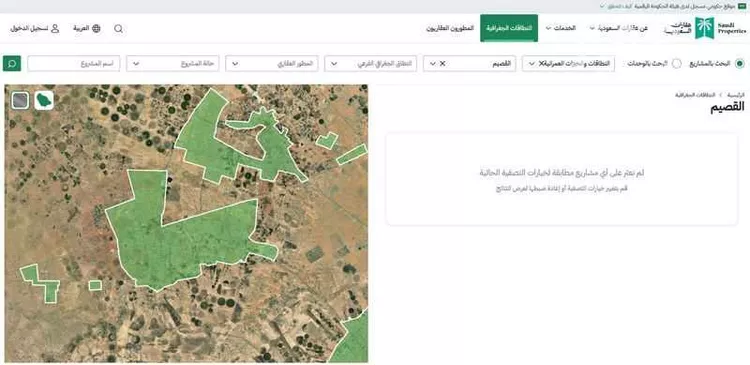
Task: Expand حالة المشروع dropdown
Action: (x=173, y=64)
